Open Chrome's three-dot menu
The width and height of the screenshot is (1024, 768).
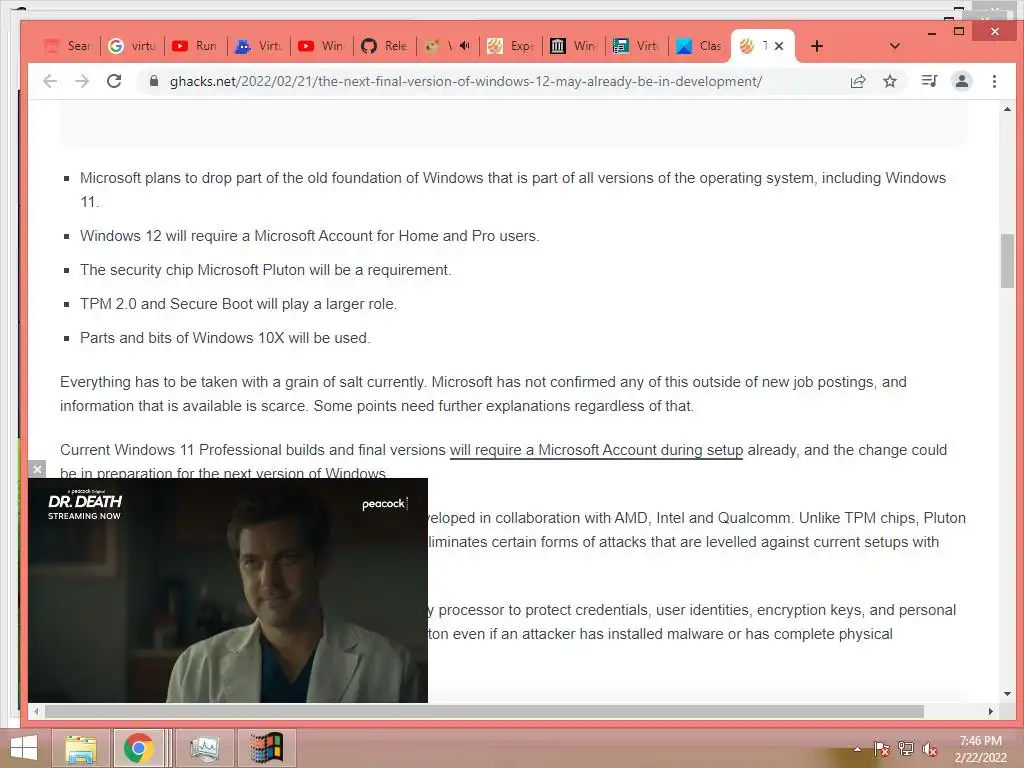tap(994, 81)
